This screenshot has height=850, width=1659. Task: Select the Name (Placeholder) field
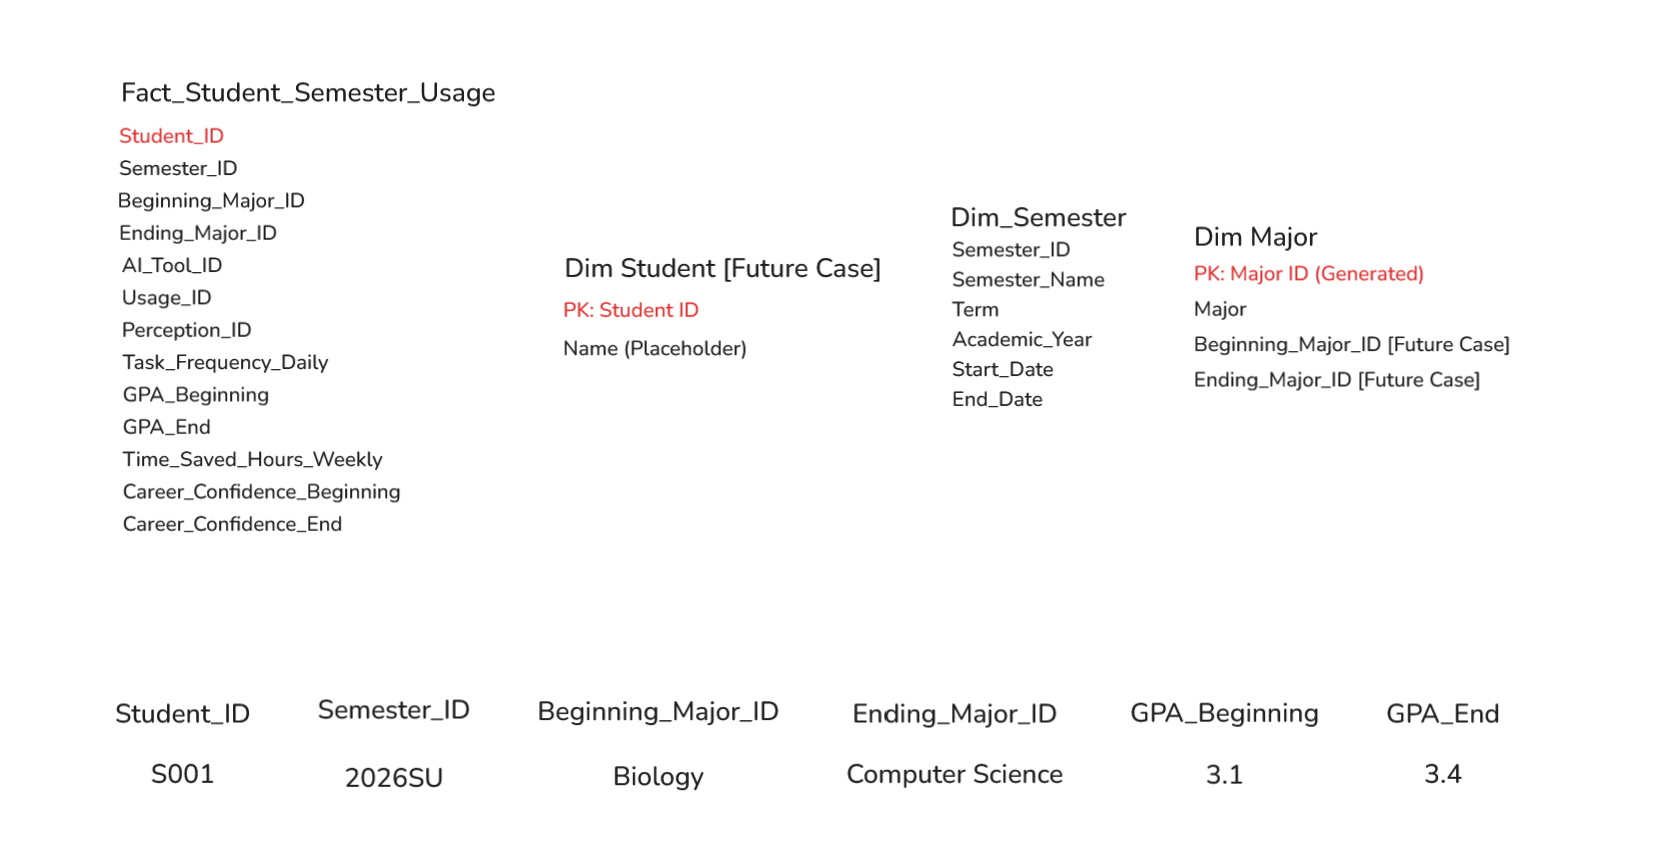pos(654,348)
